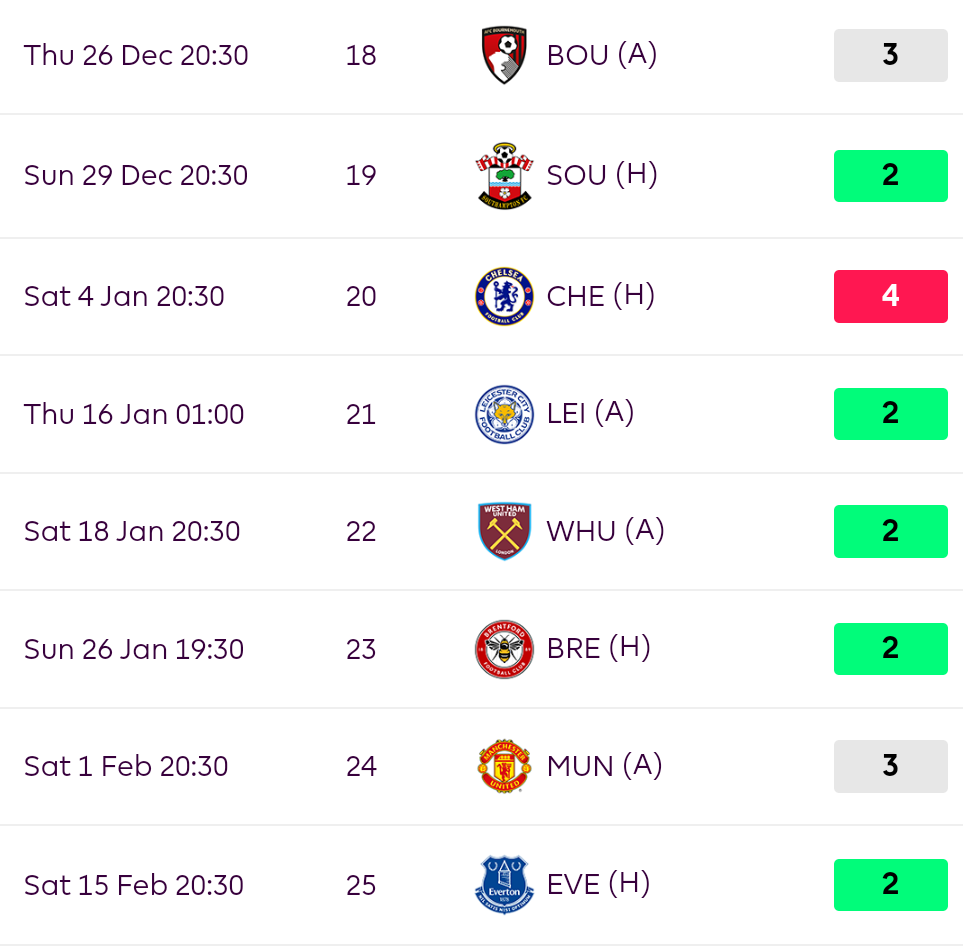Image resolution: width=963 pixels, height=949 pixels.
Task: Select gameweek 23 number
Action: point(361,649)
